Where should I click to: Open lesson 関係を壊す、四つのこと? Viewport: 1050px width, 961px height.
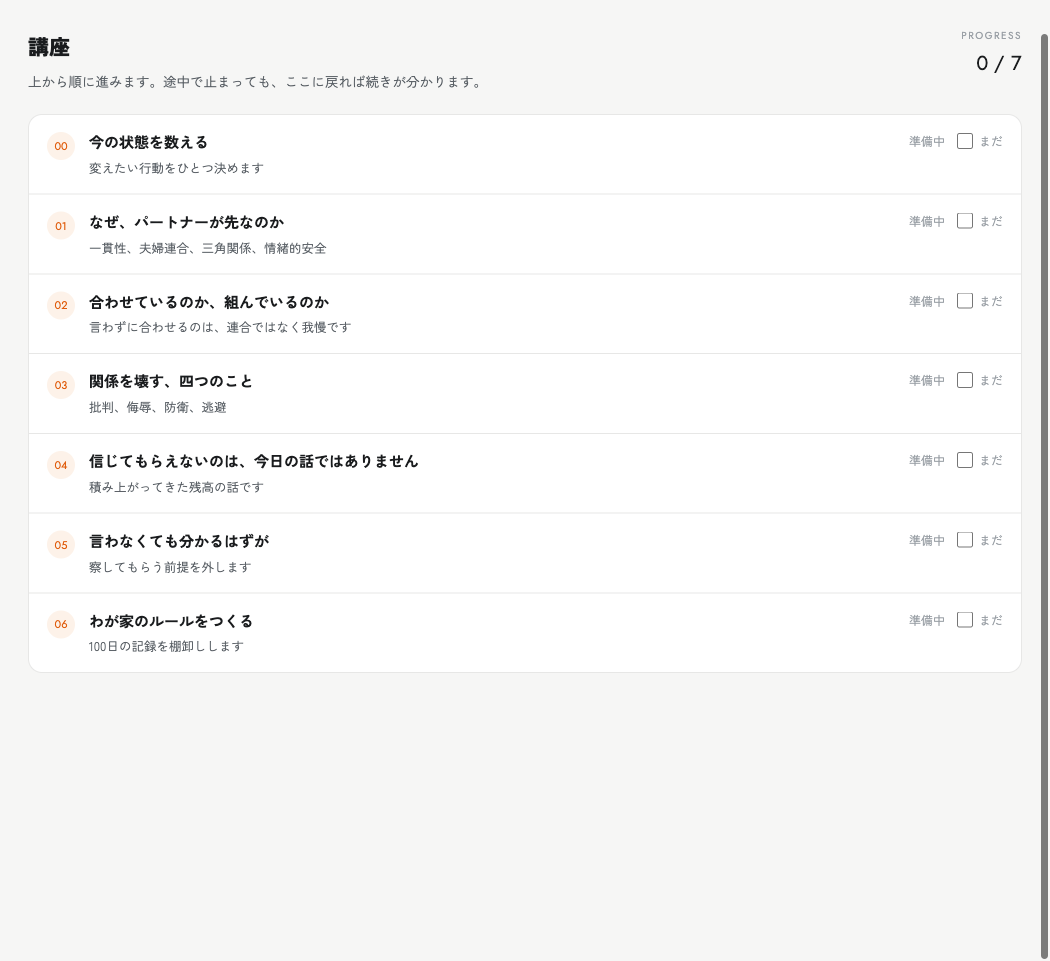(171, 381)
